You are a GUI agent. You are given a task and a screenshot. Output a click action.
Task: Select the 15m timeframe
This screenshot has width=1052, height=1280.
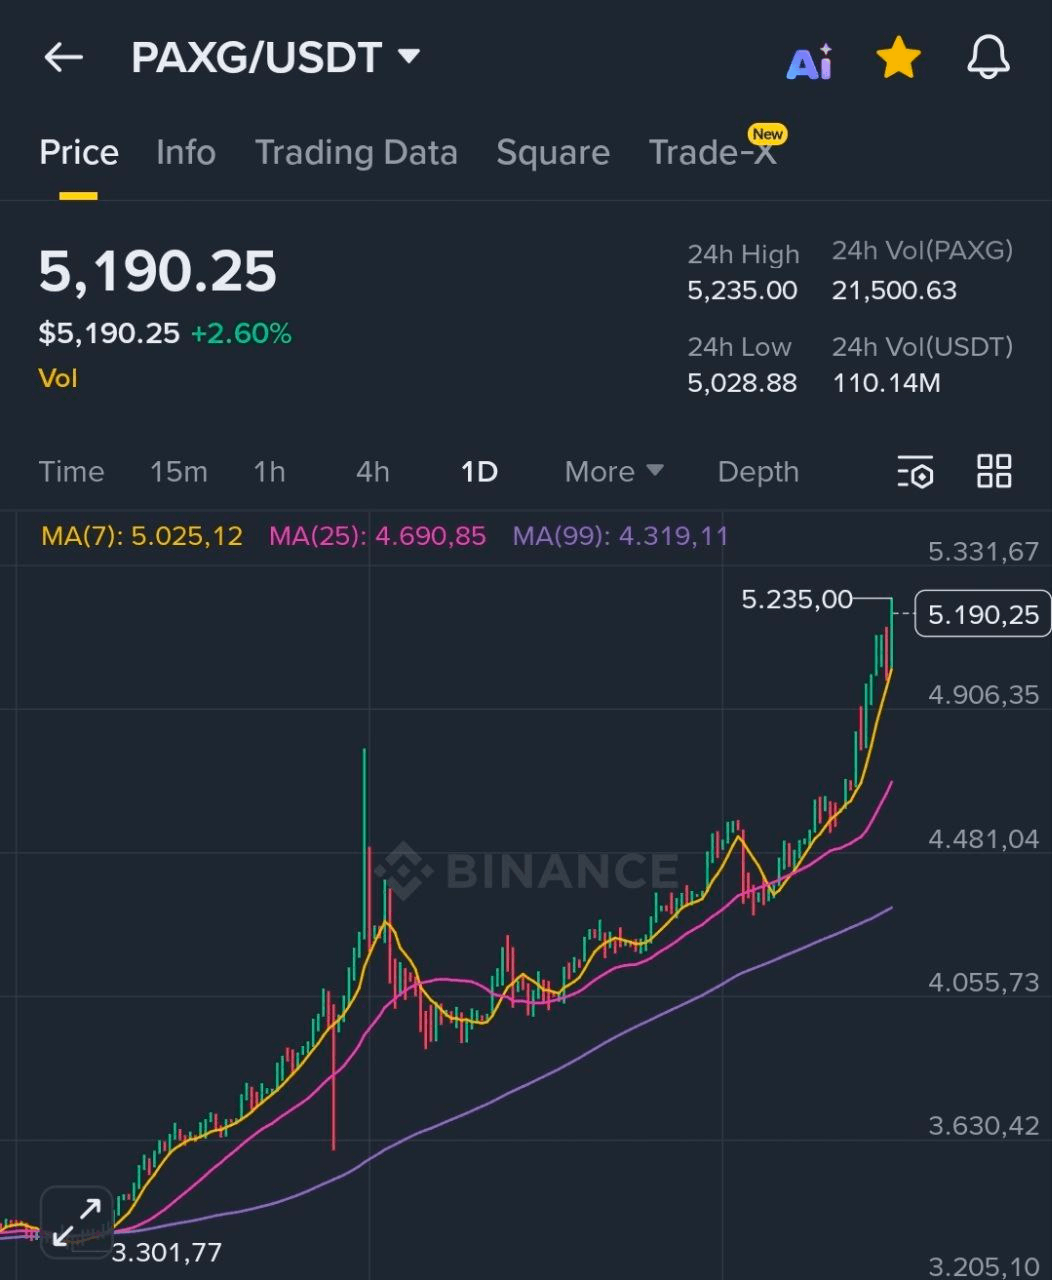tap(178, 471)
